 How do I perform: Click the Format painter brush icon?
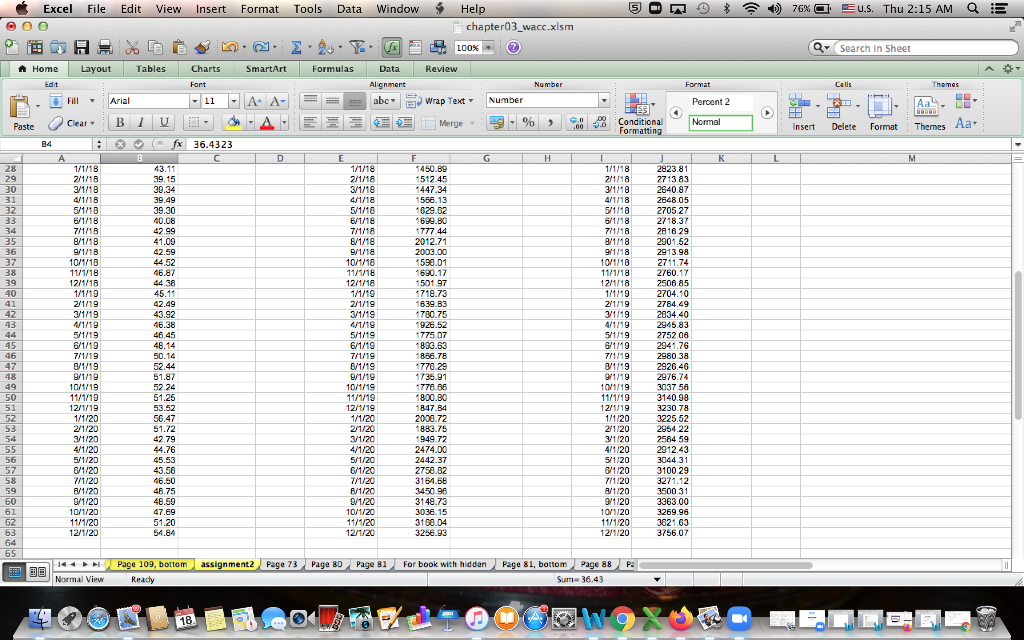(202, 47)
